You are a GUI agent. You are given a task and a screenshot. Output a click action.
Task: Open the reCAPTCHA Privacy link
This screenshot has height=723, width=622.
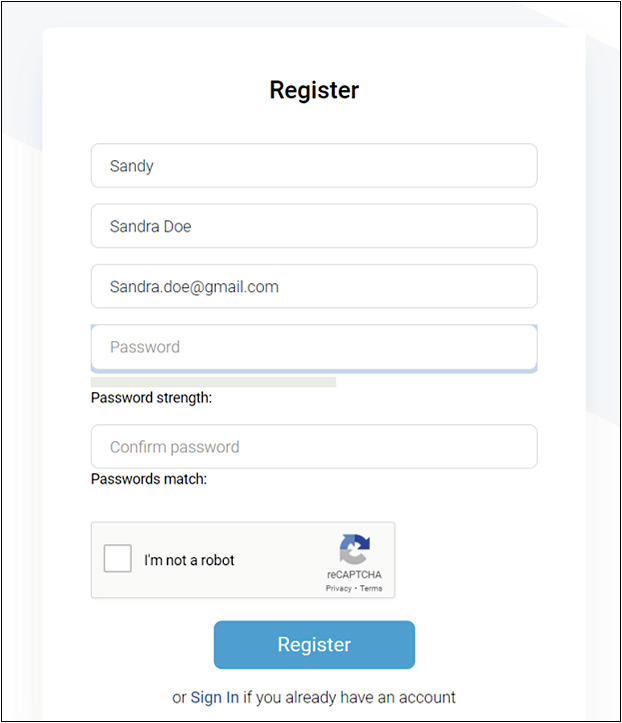point(338,589)
